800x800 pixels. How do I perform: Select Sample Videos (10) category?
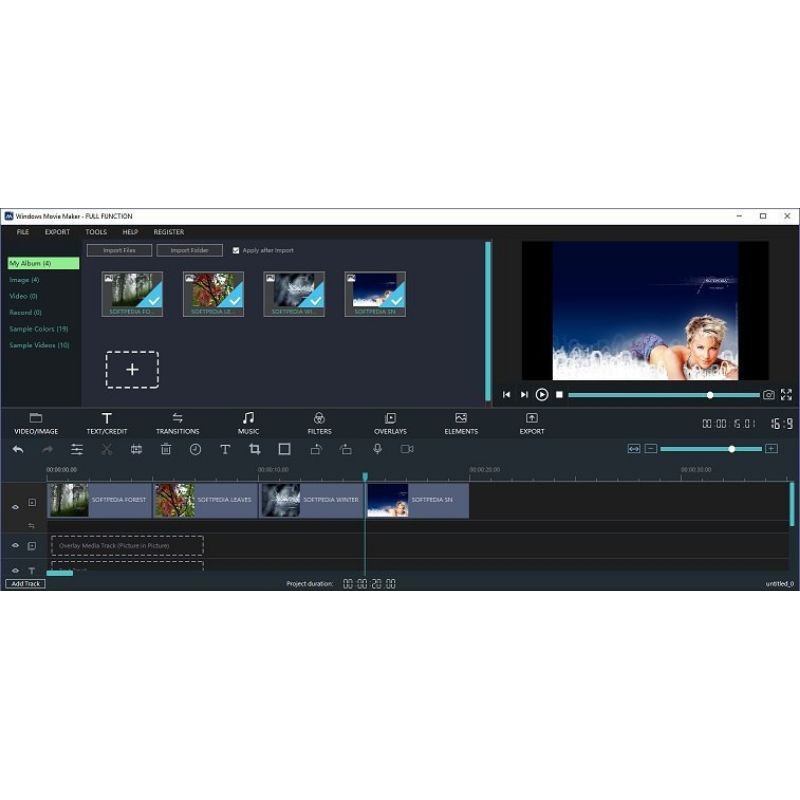[x=39, y=345]
